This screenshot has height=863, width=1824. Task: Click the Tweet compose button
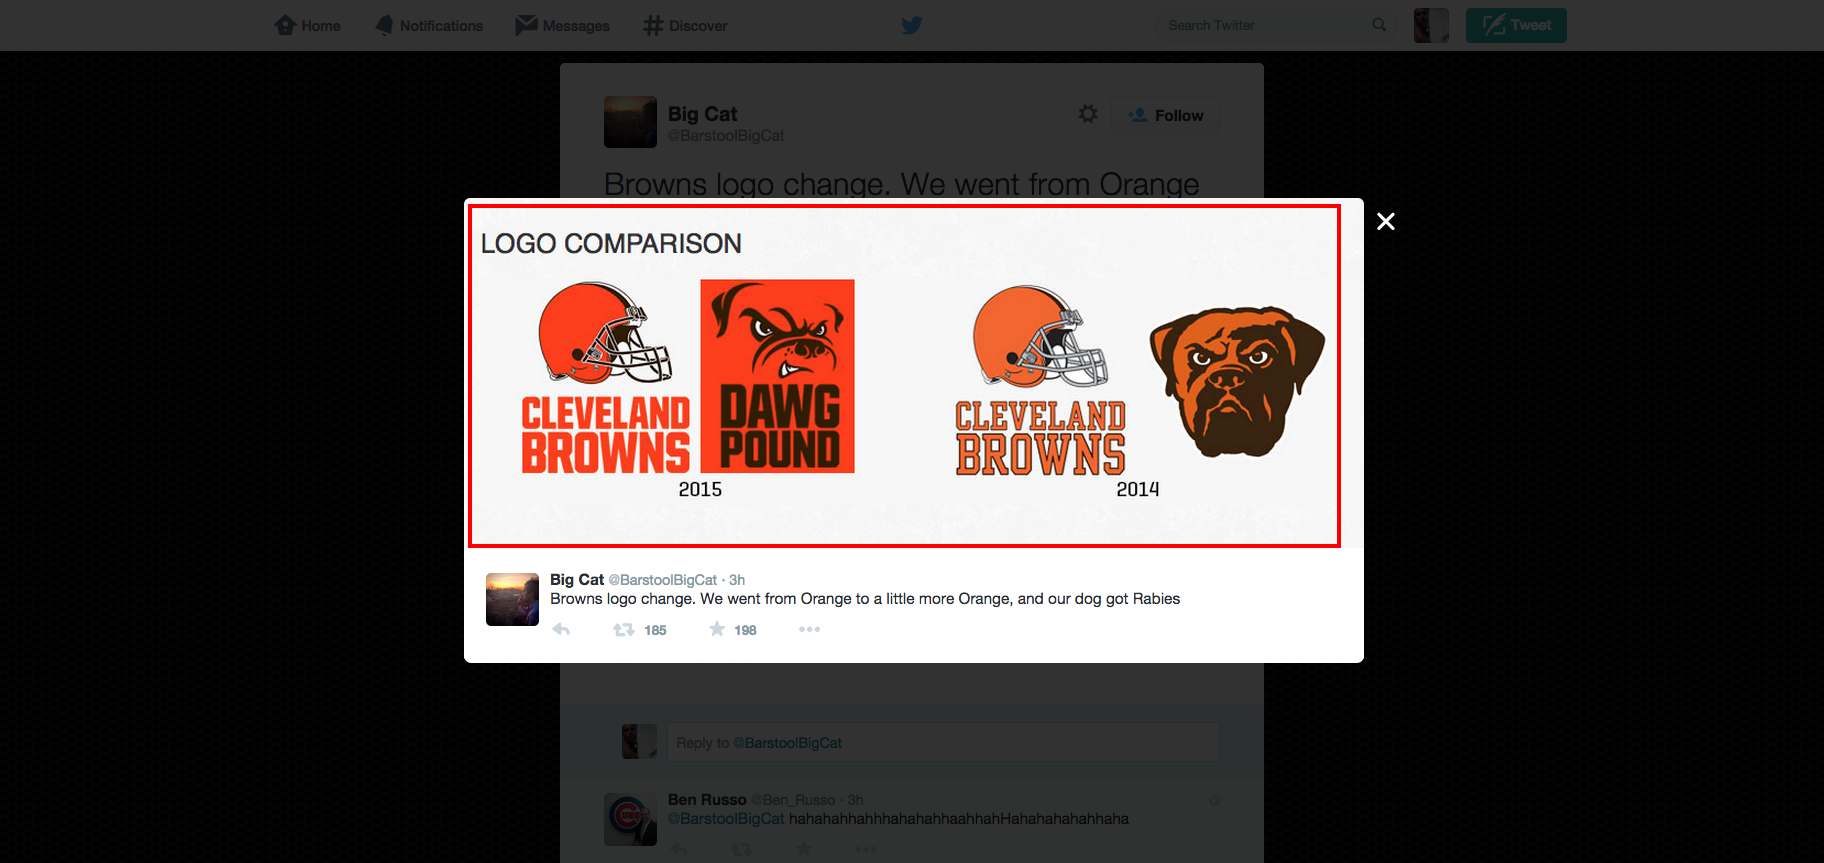1516,25
